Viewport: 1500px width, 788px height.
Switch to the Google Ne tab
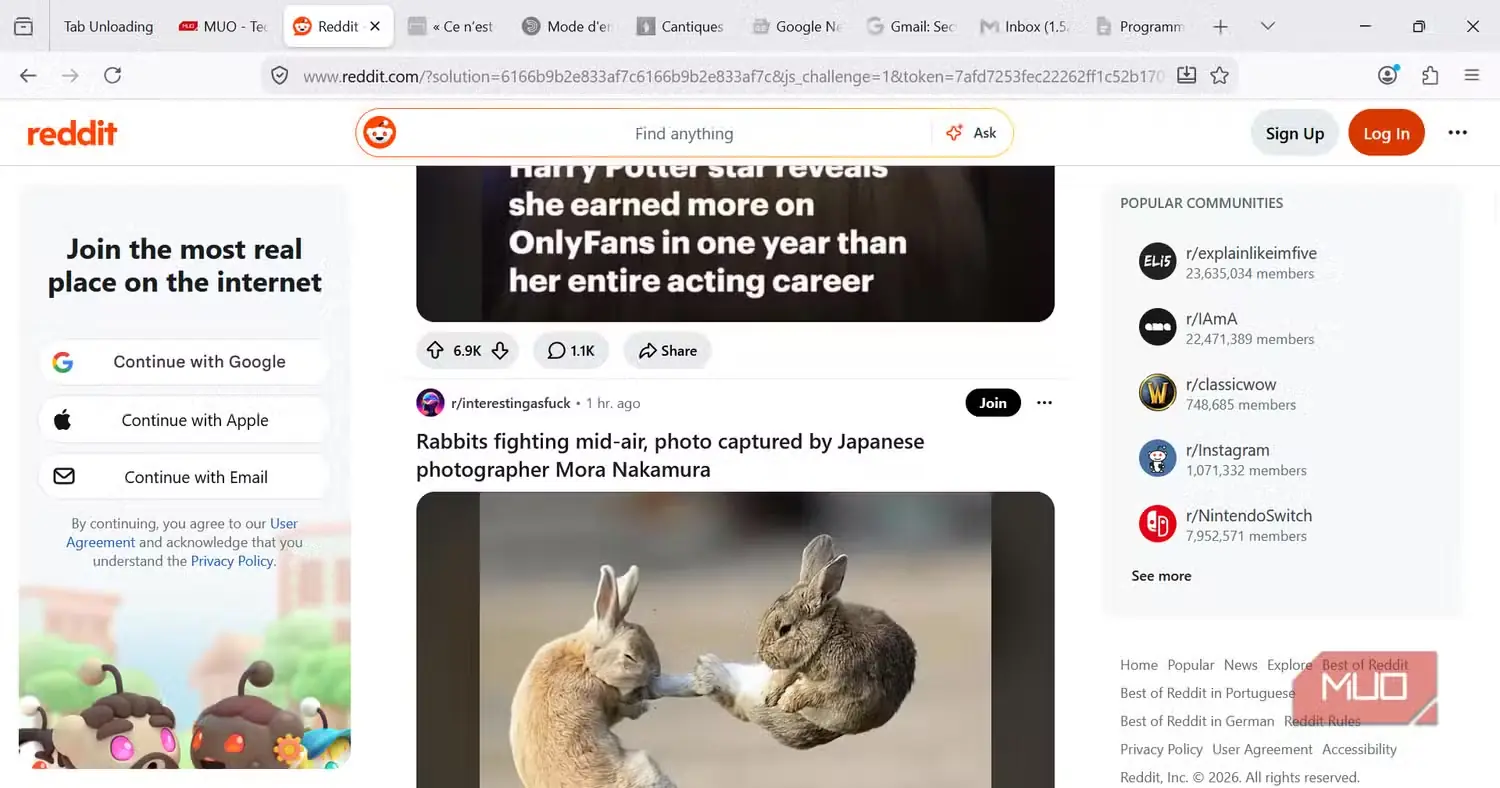tap(796, 27)
